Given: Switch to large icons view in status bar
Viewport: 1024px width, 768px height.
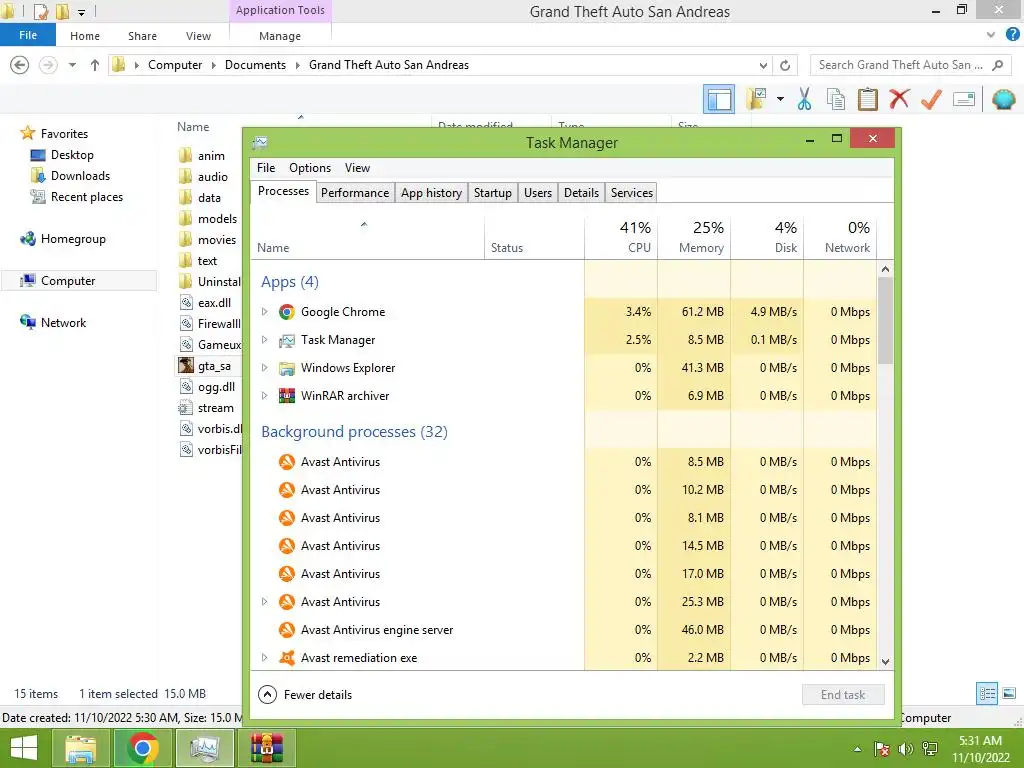Looking at the screenshot, I should pos(1009,694).
